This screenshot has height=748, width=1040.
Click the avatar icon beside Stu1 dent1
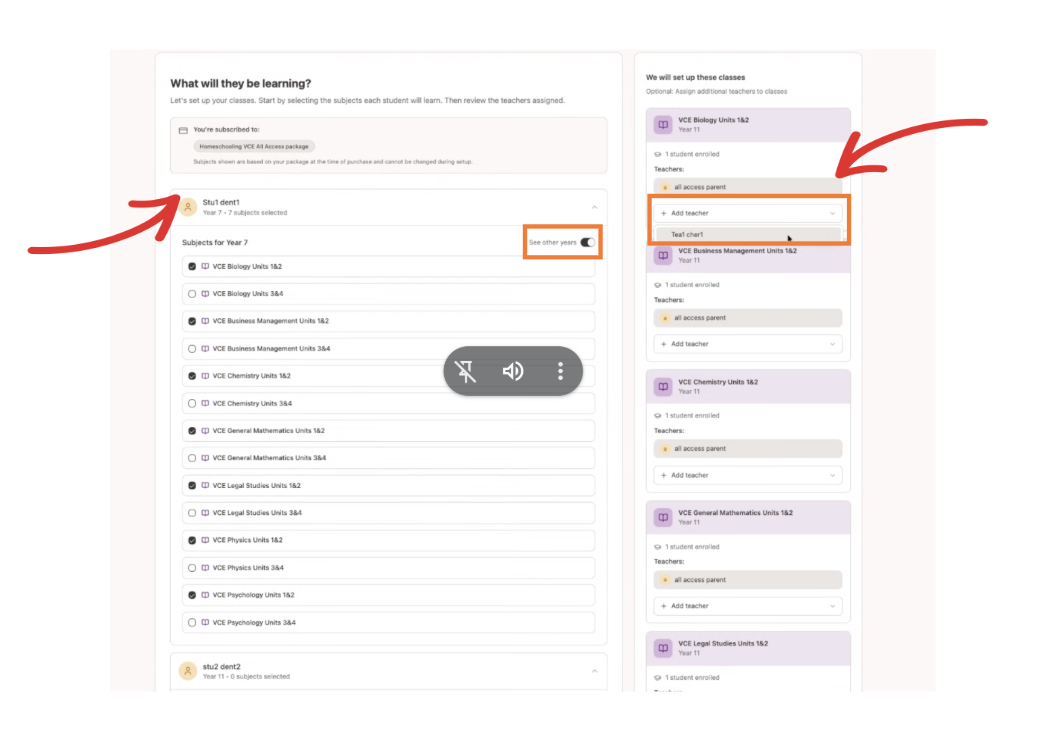click(x=188, y=207)
